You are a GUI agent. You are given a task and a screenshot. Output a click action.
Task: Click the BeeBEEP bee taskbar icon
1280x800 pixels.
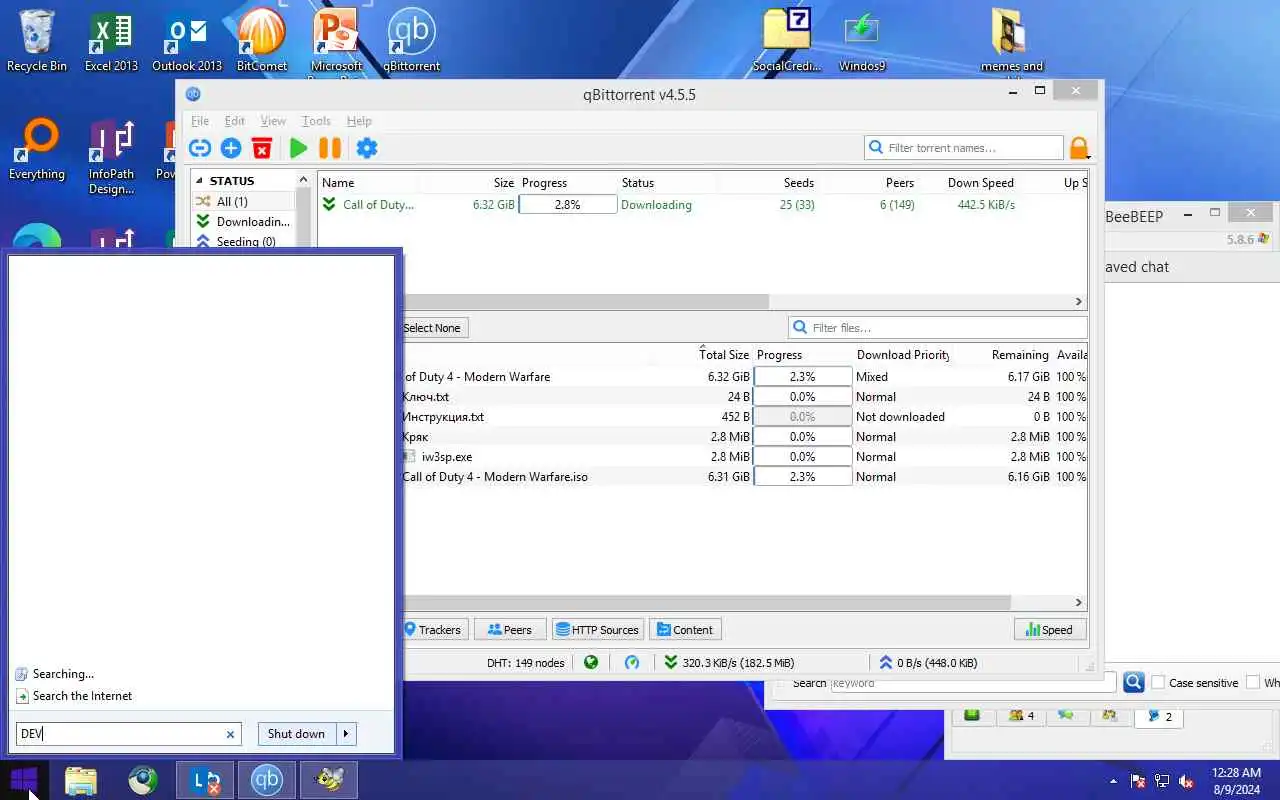[x=328, y=780]
